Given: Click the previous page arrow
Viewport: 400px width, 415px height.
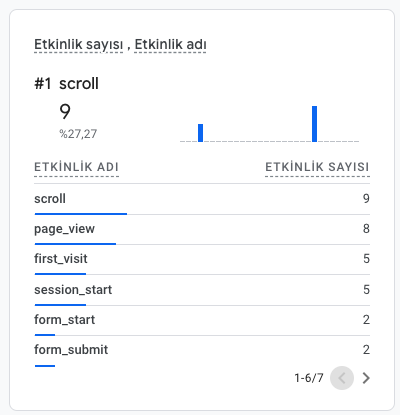Looking at the screenshot, I should pyautogui.click(x=342, y=378).
